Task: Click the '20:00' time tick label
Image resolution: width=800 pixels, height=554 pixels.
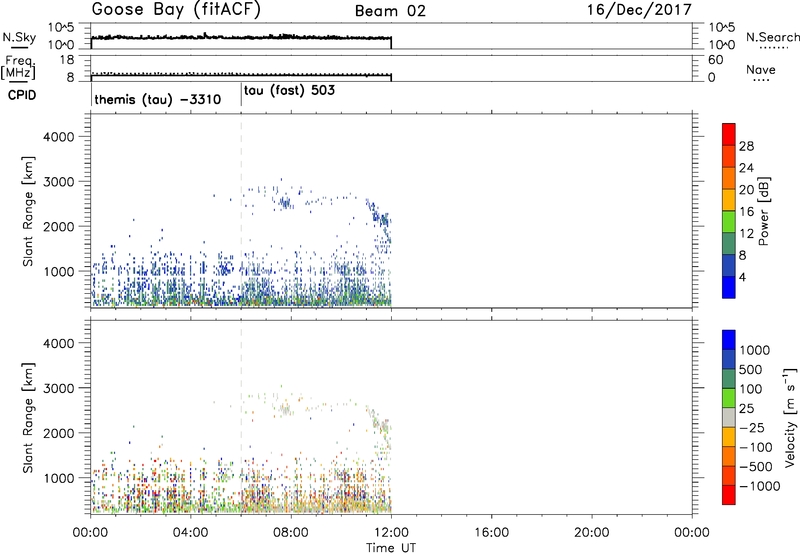Action: click(x=592, y=533)
